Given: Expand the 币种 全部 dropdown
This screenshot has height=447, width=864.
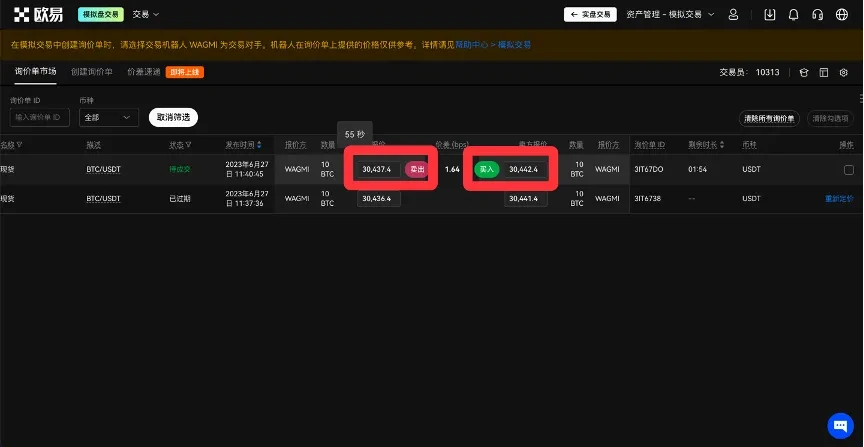Looking at the screenshot, I should click(109, 117).
